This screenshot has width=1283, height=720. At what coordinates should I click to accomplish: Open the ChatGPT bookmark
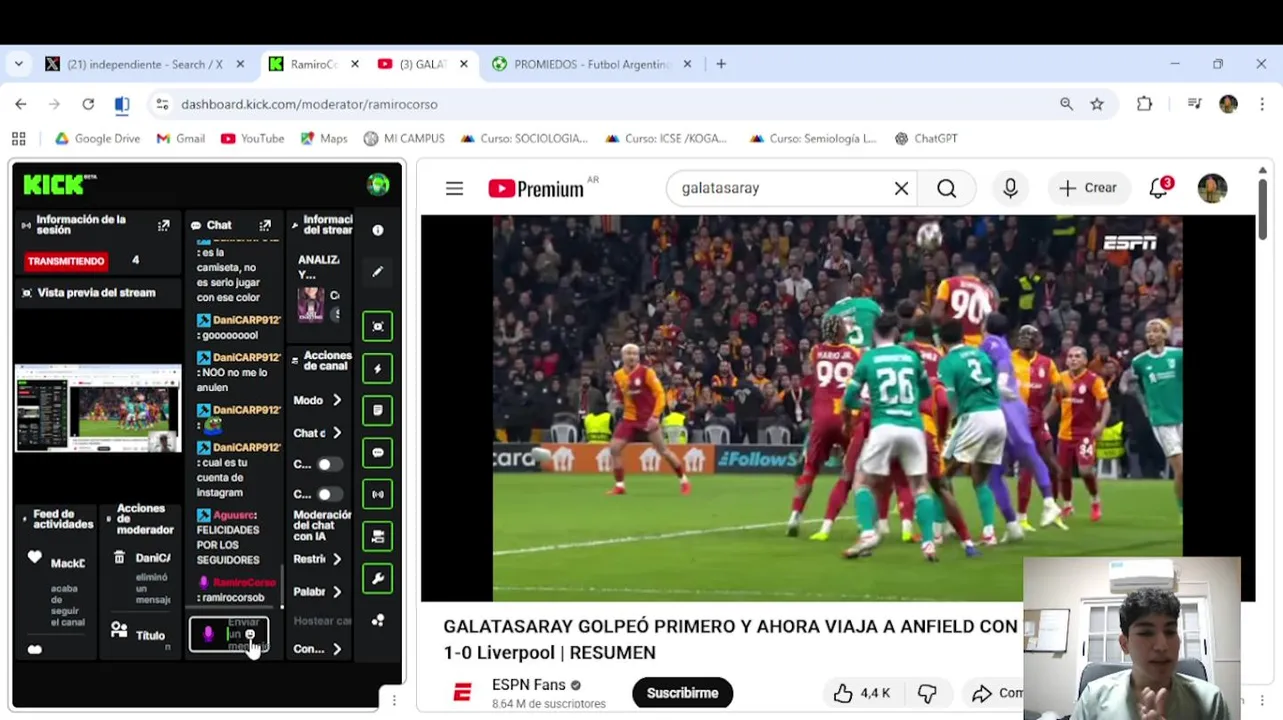tap(926, 139)
